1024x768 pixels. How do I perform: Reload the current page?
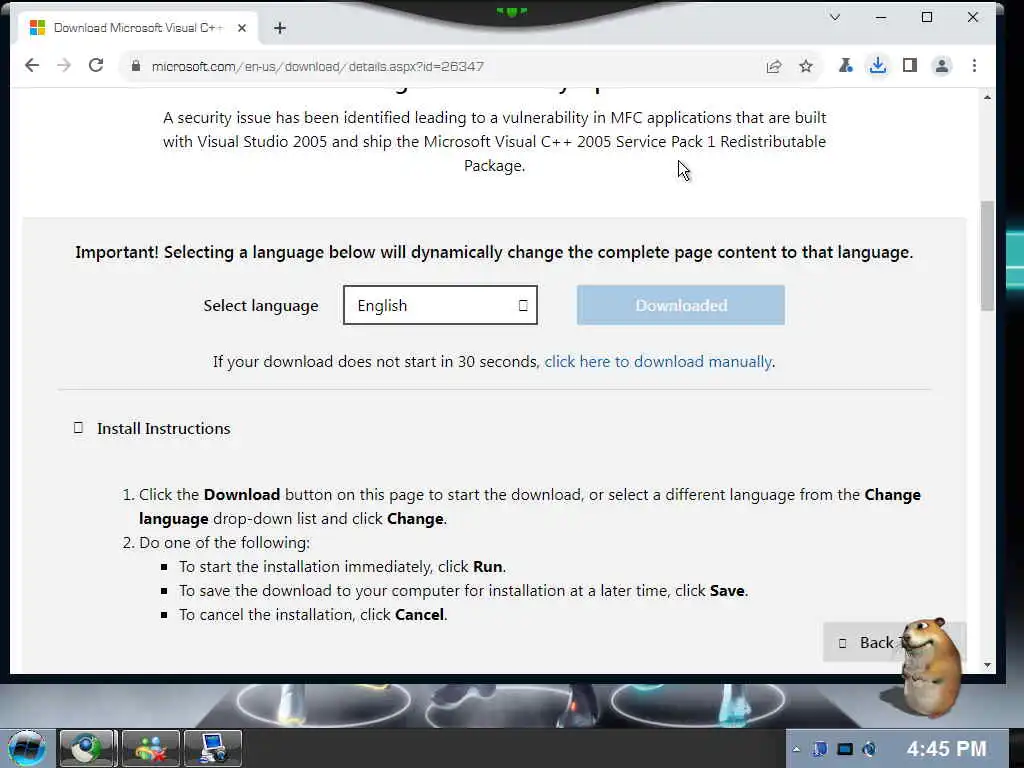(96, 65)
